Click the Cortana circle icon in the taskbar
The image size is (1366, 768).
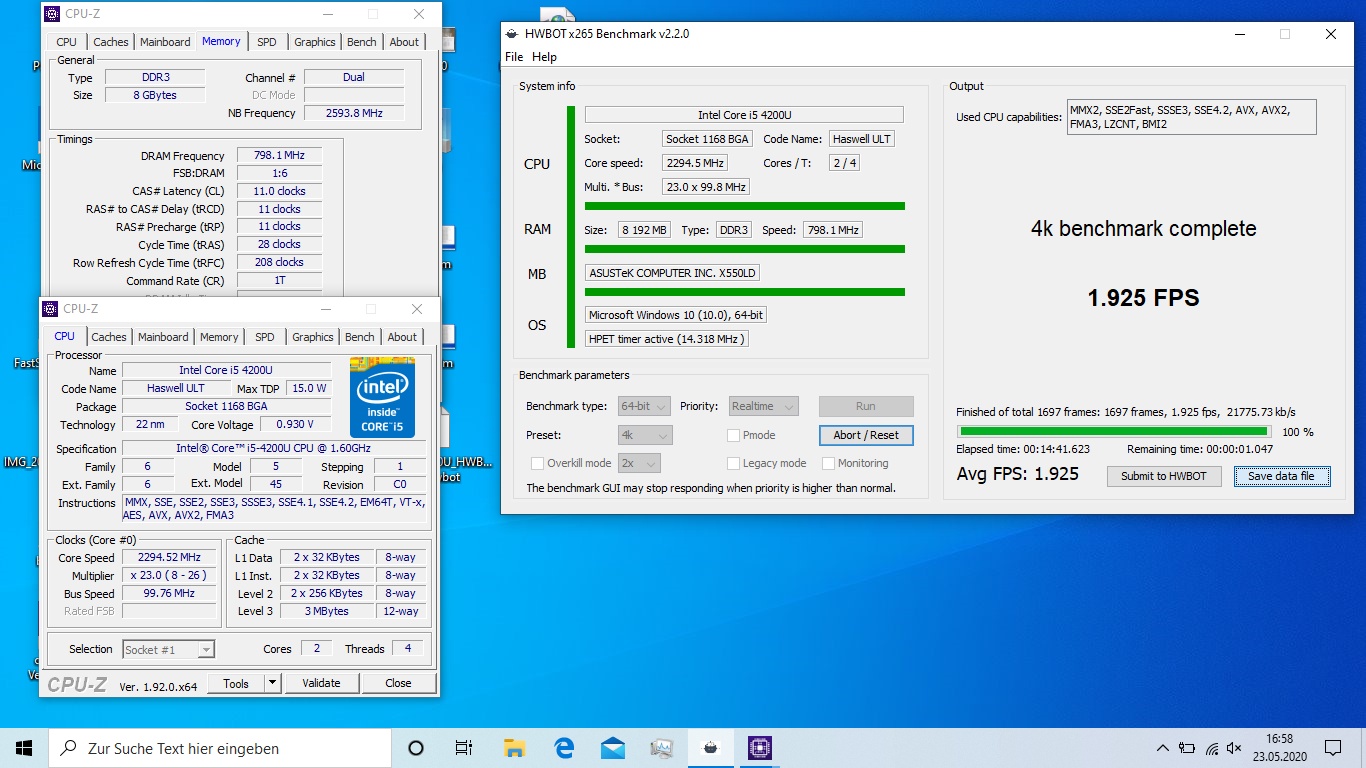coord(416,748)
